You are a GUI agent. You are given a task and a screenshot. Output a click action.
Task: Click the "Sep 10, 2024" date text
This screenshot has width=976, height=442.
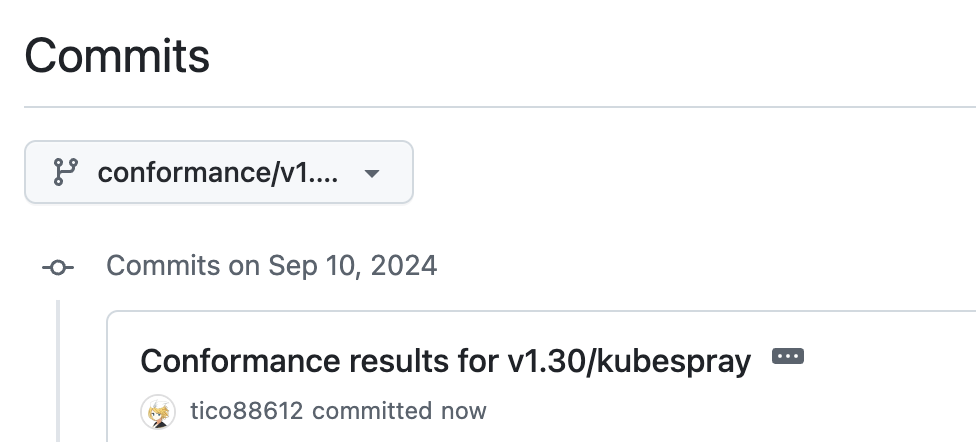pyautogui.click(x=352, y=266)
